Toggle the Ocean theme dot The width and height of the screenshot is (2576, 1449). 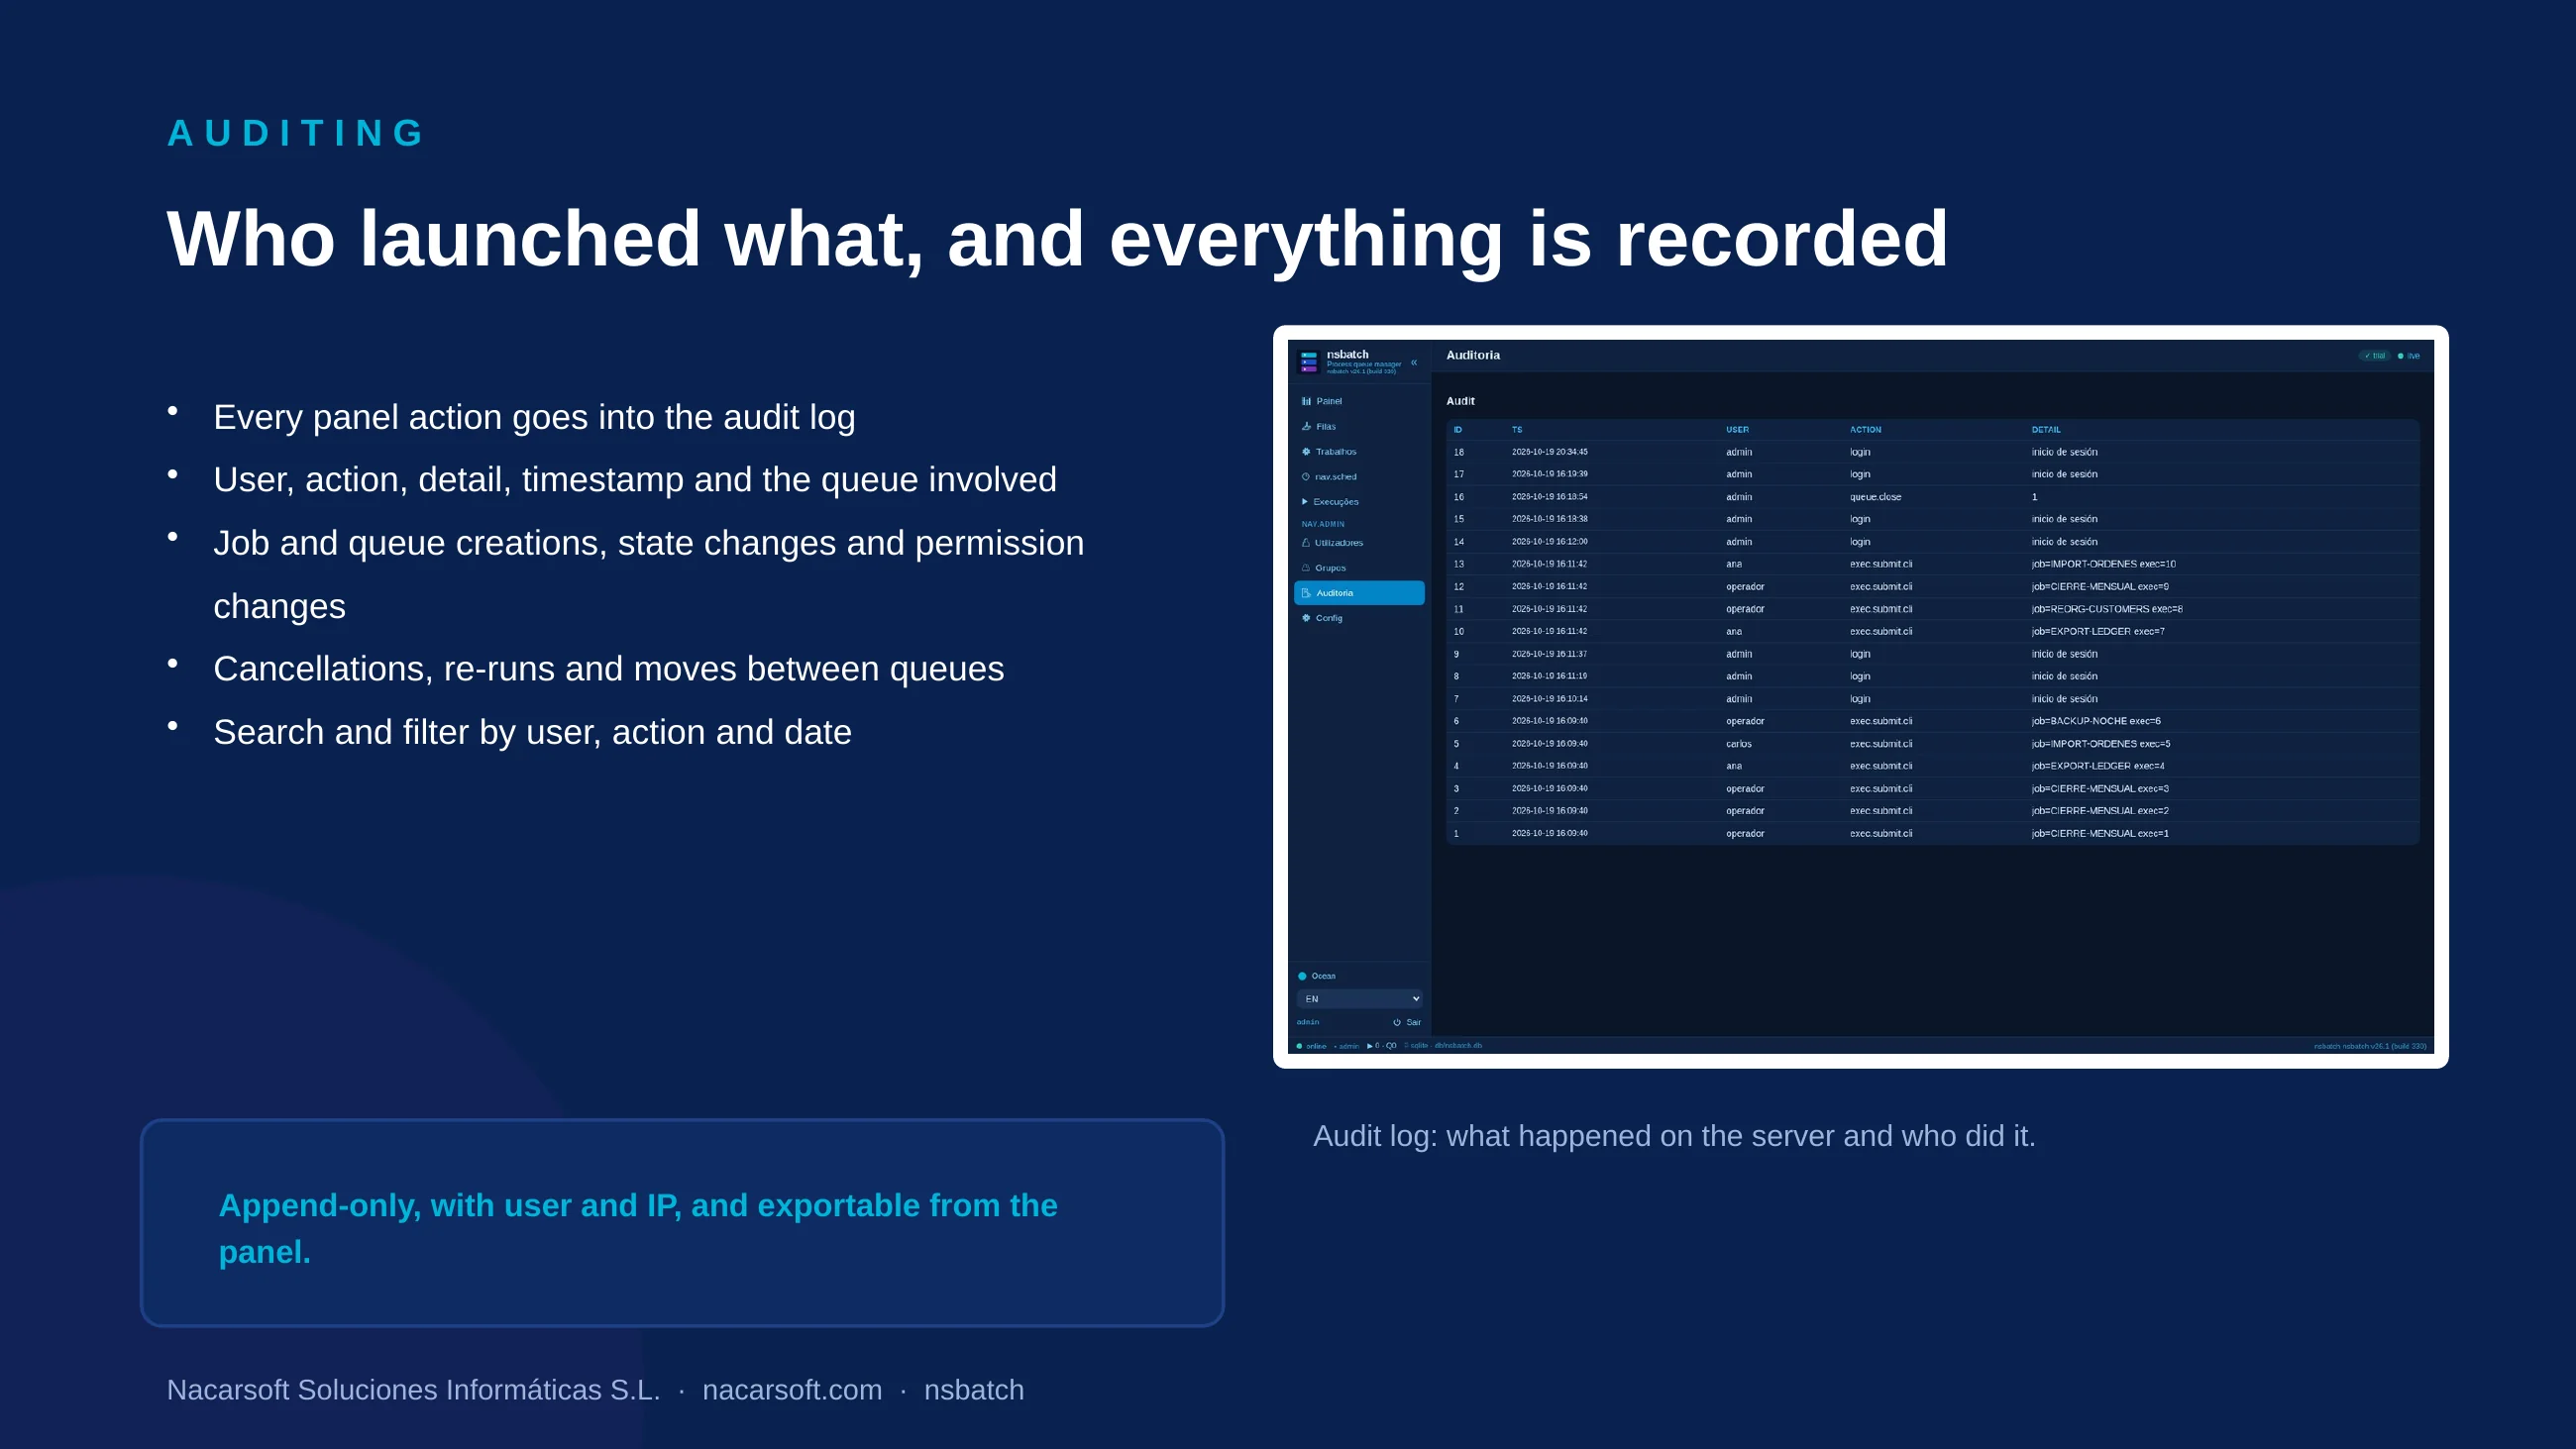[1302, 976]
